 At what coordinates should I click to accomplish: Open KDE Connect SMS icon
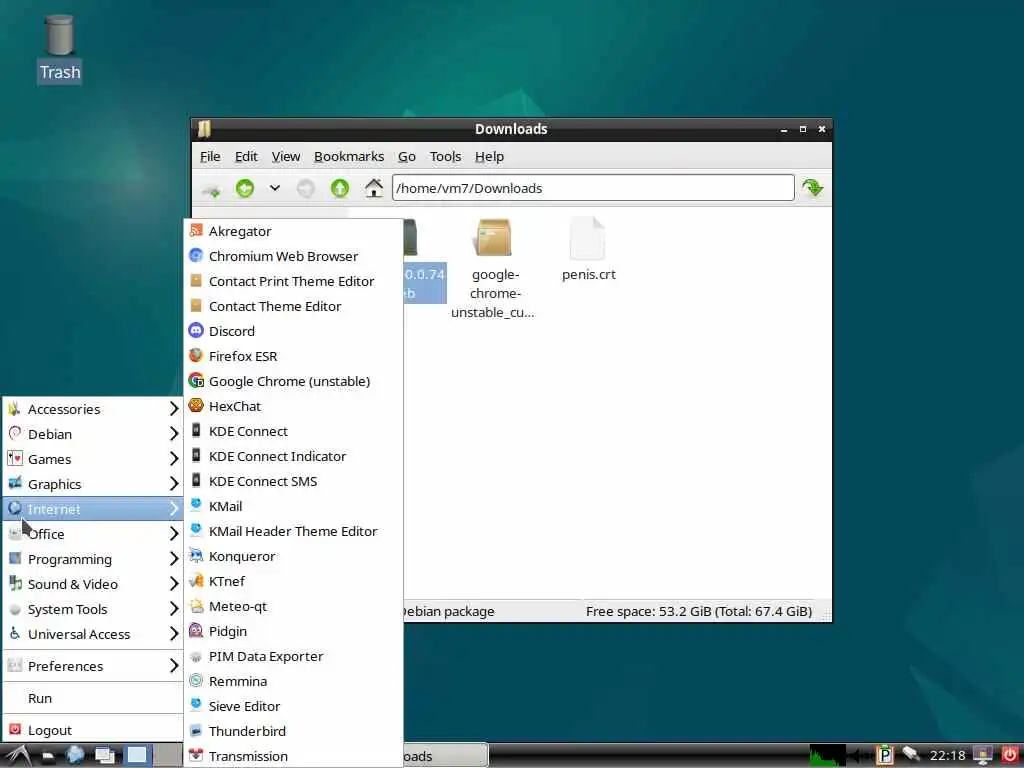pos(196,481)
